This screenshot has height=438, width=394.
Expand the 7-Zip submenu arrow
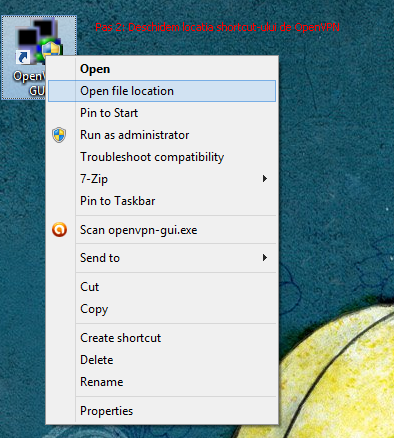click(265, 179)
